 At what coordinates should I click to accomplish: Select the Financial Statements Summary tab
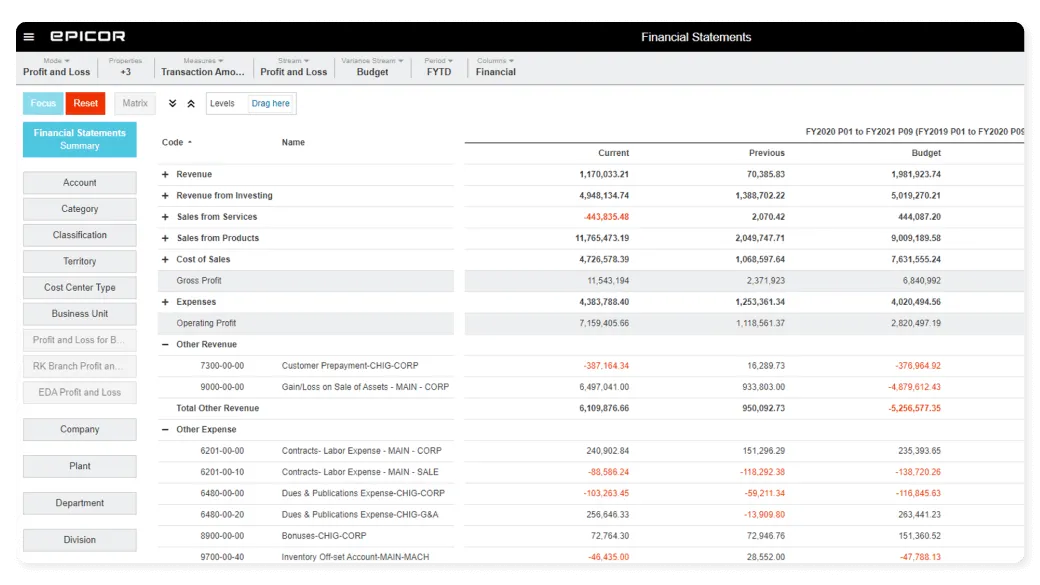point(80,139)
